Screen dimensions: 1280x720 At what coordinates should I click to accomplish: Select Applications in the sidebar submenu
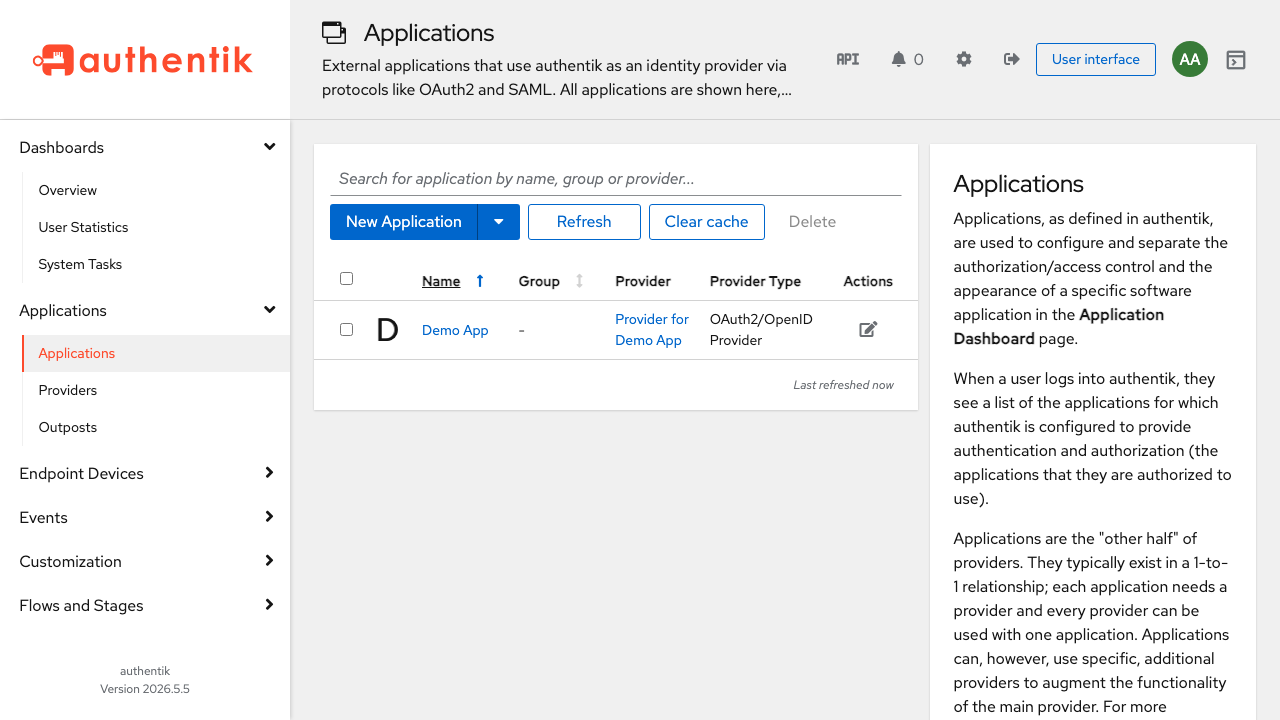coord(156,353)
